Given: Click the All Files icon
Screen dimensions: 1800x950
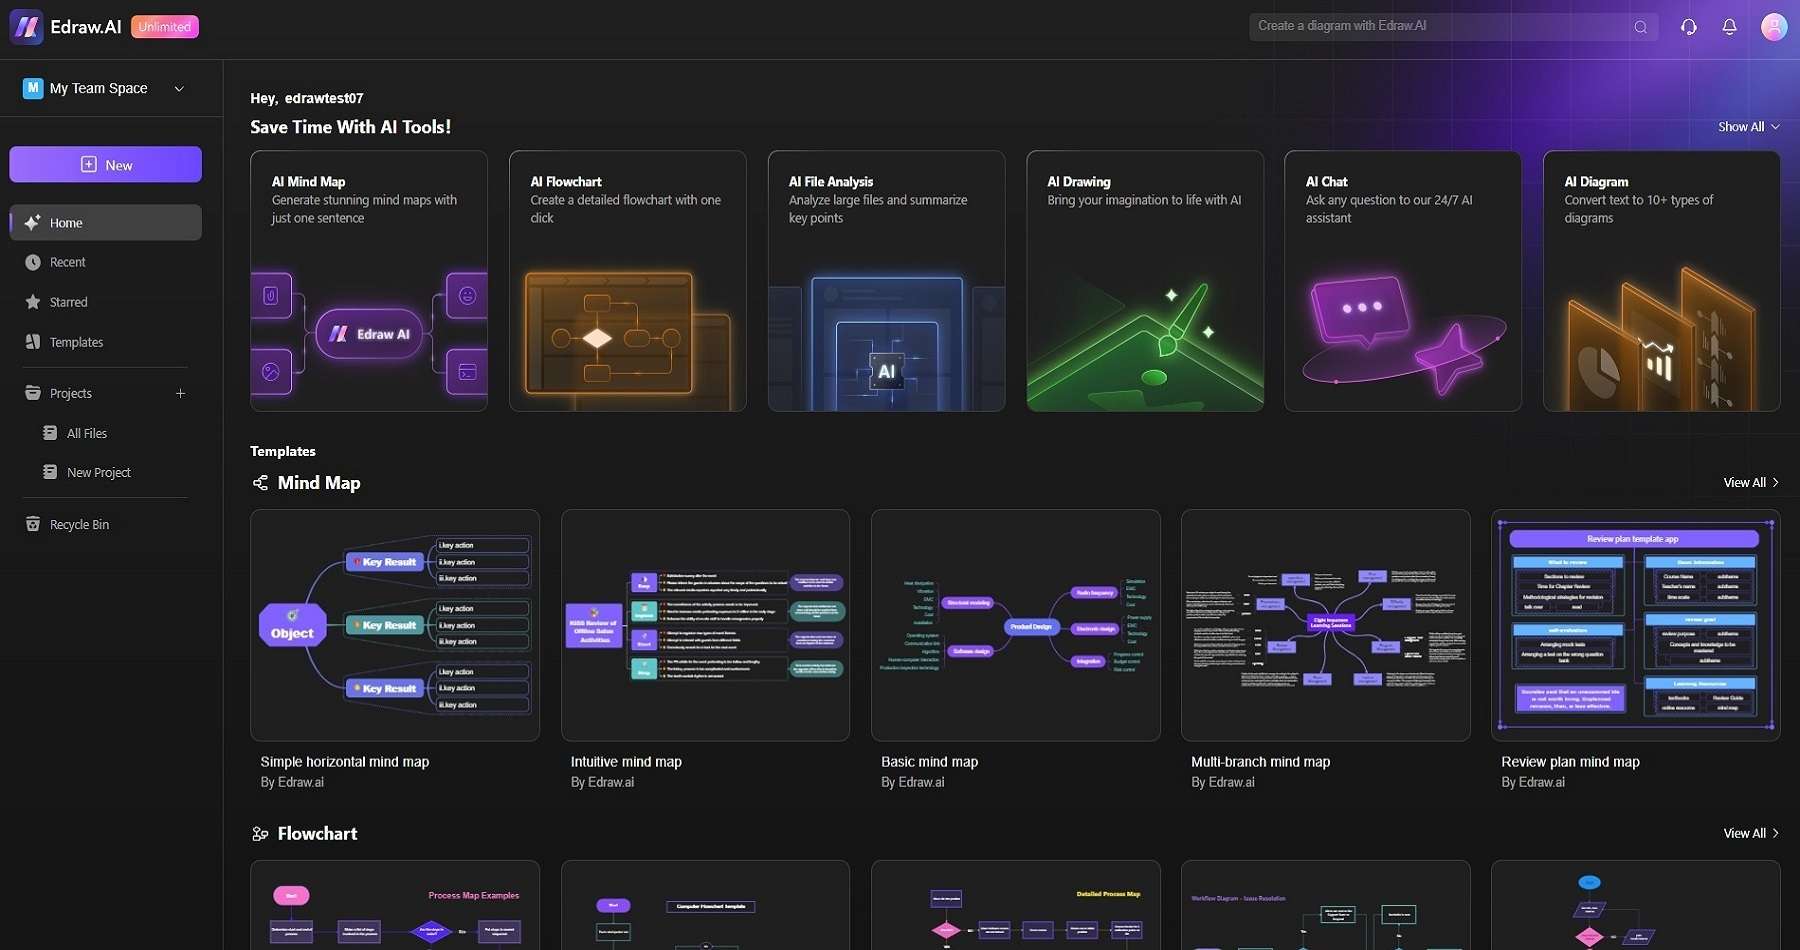Looking at the screenshot, I should (x=50, y=433).
